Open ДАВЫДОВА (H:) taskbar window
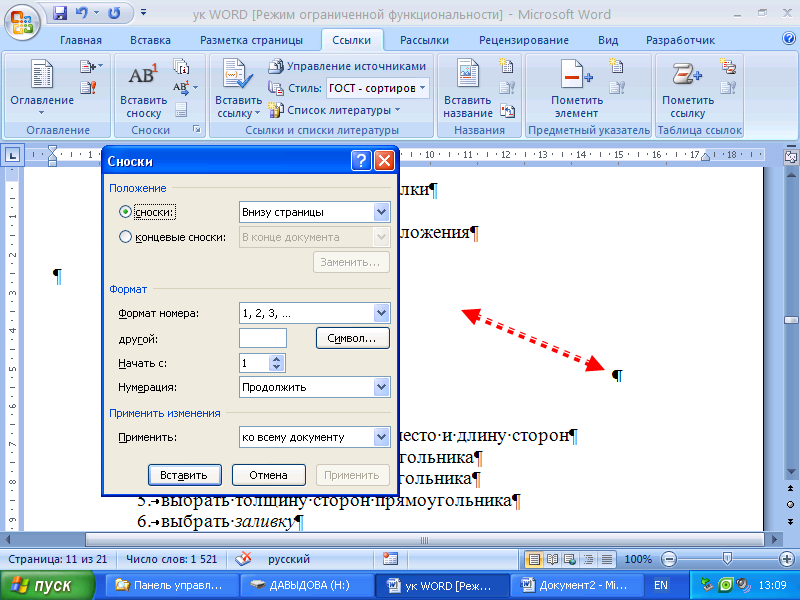Image resolution: width=800 pixels, height=600 pixels. (x=305, y=585)
